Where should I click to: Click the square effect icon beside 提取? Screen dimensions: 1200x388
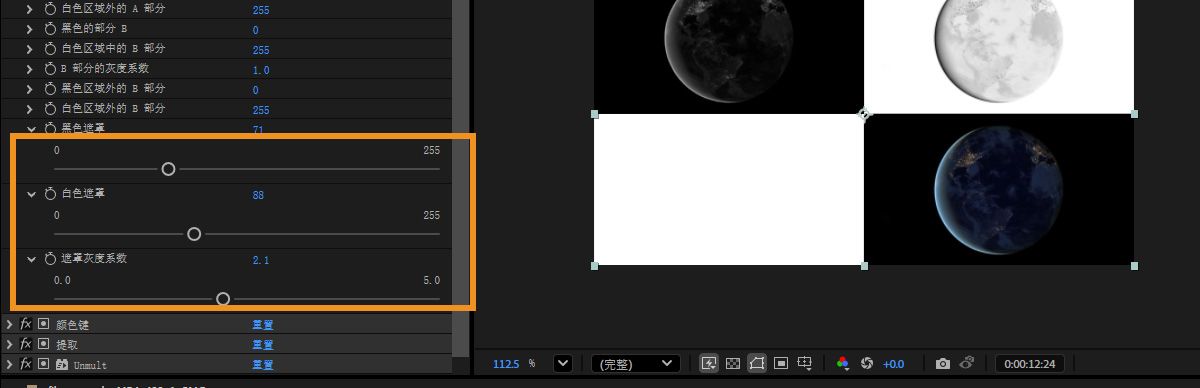tap(43, 344)
